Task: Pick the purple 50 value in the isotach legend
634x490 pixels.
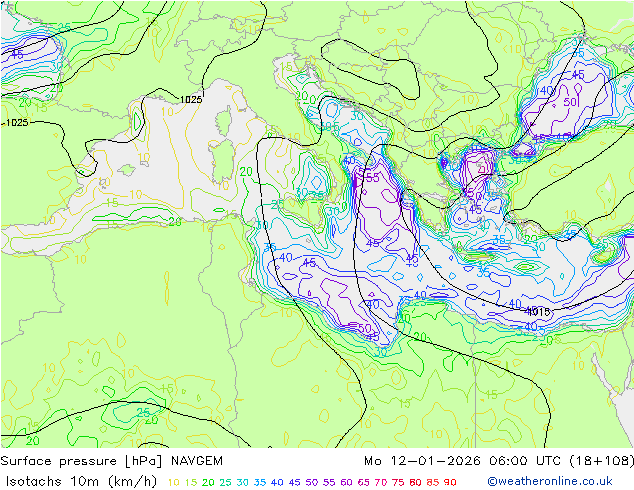Action: (x=312, y=482)
